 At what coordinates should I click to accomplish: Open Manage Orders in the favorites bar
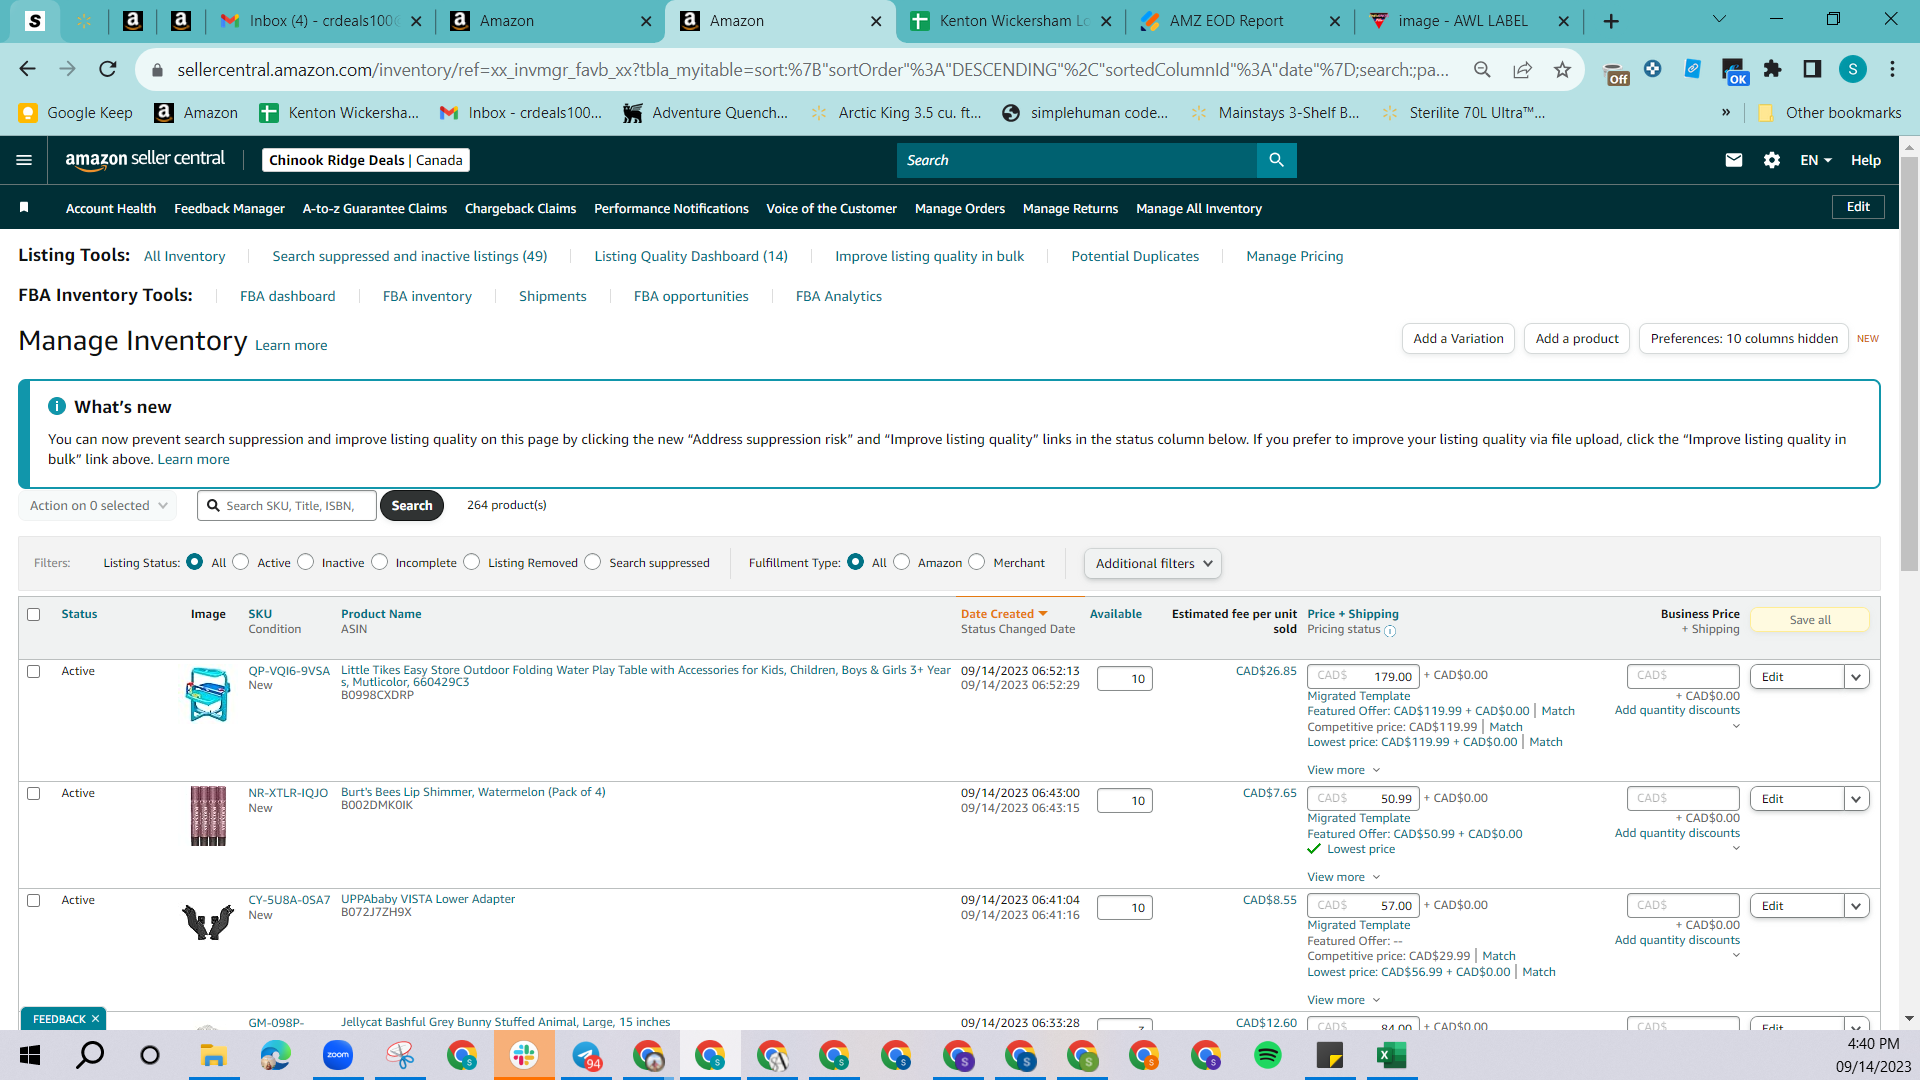point(960,208)
